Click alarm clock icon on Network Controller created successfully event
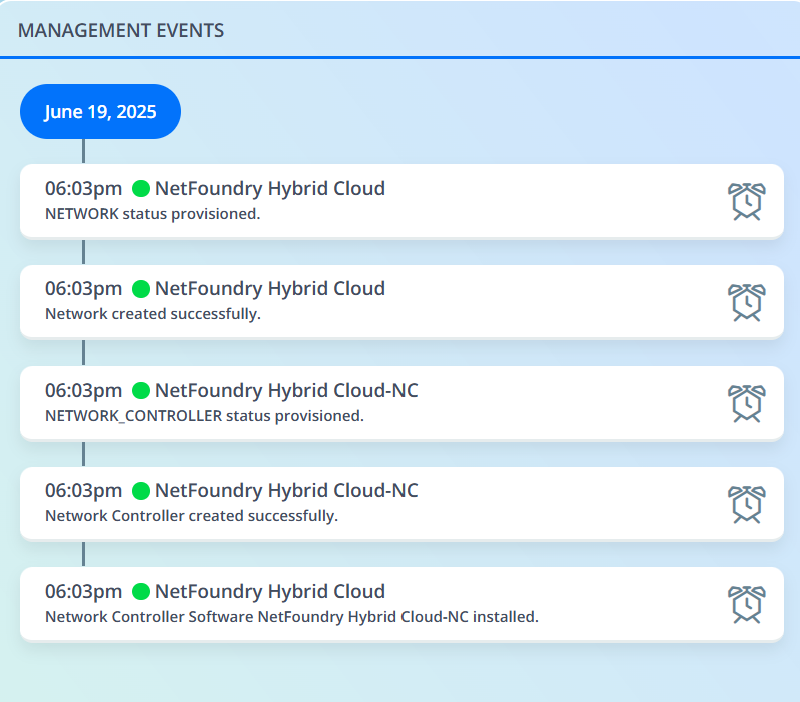This screenshot has width=800, height=702. click(x=747, y=504)
